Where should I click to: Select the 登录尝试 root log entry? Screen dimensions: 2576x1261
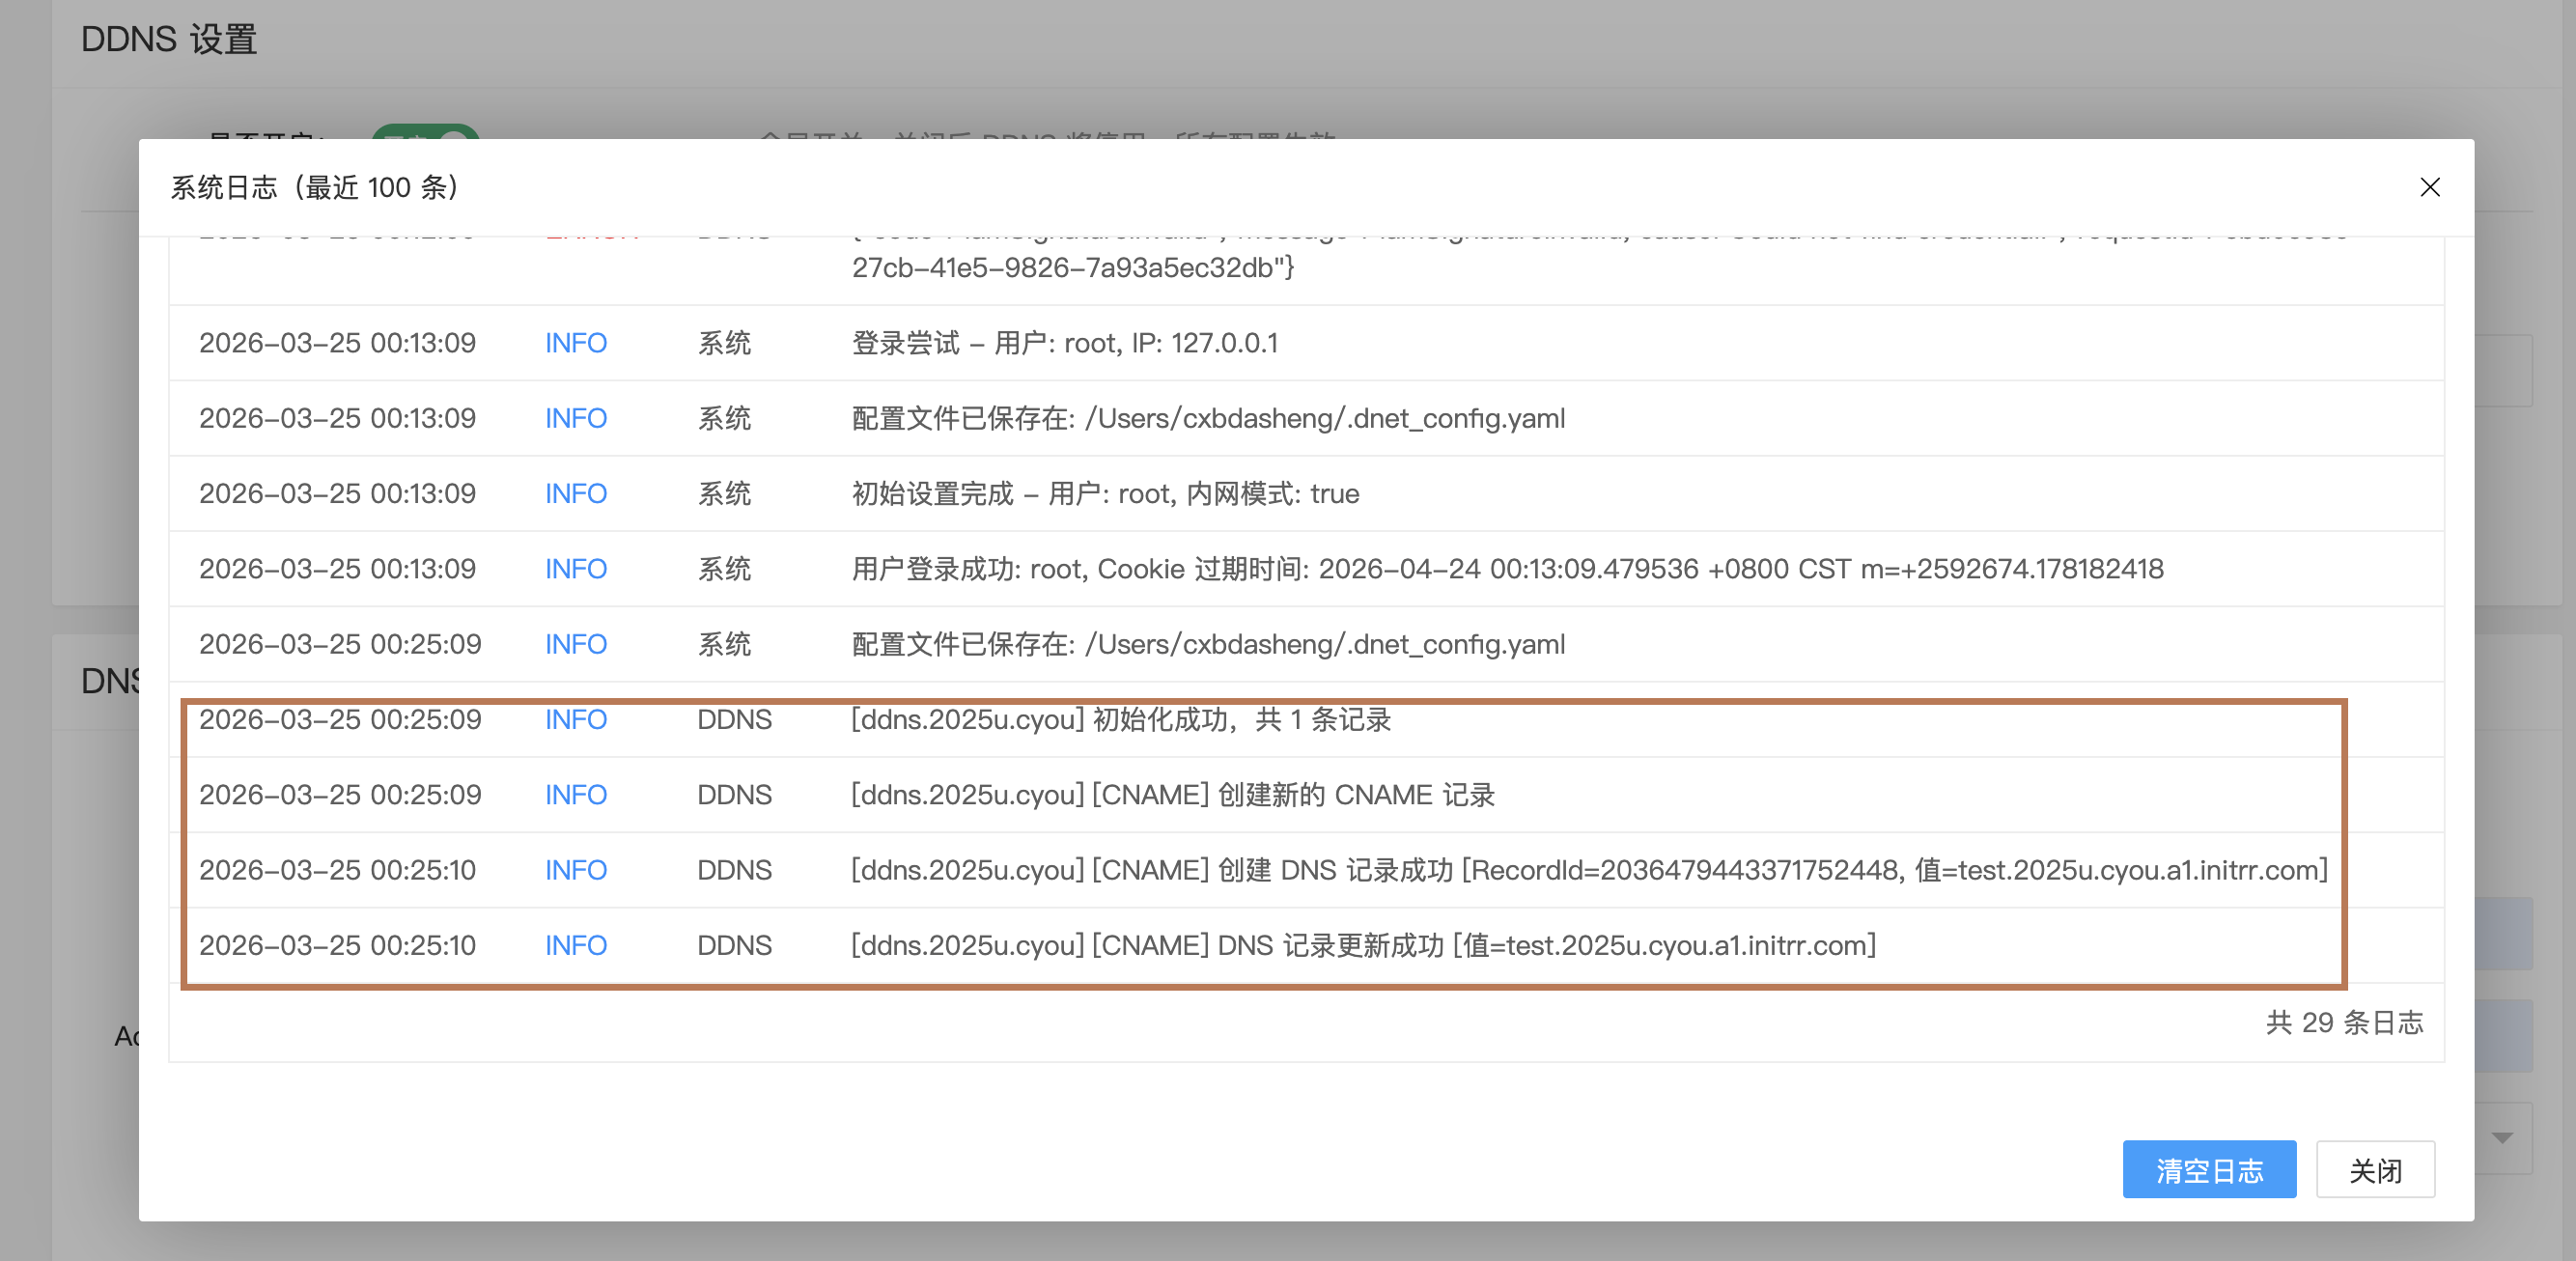tap(1064, 343)
